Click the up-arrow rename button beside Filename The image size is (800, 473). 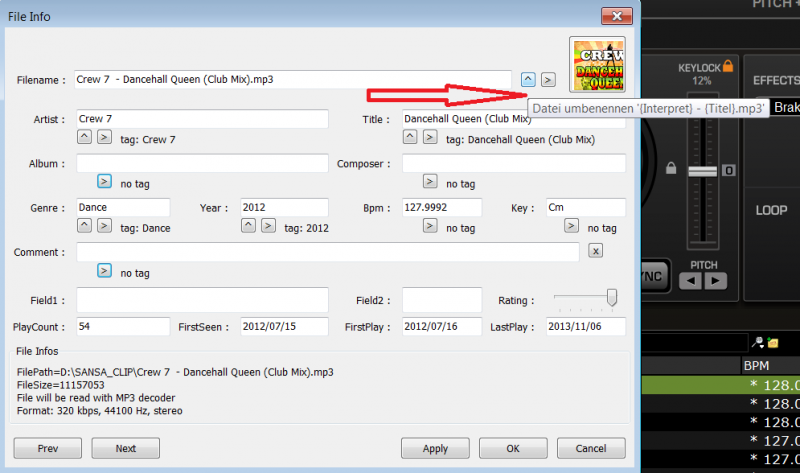coord(528,80)
